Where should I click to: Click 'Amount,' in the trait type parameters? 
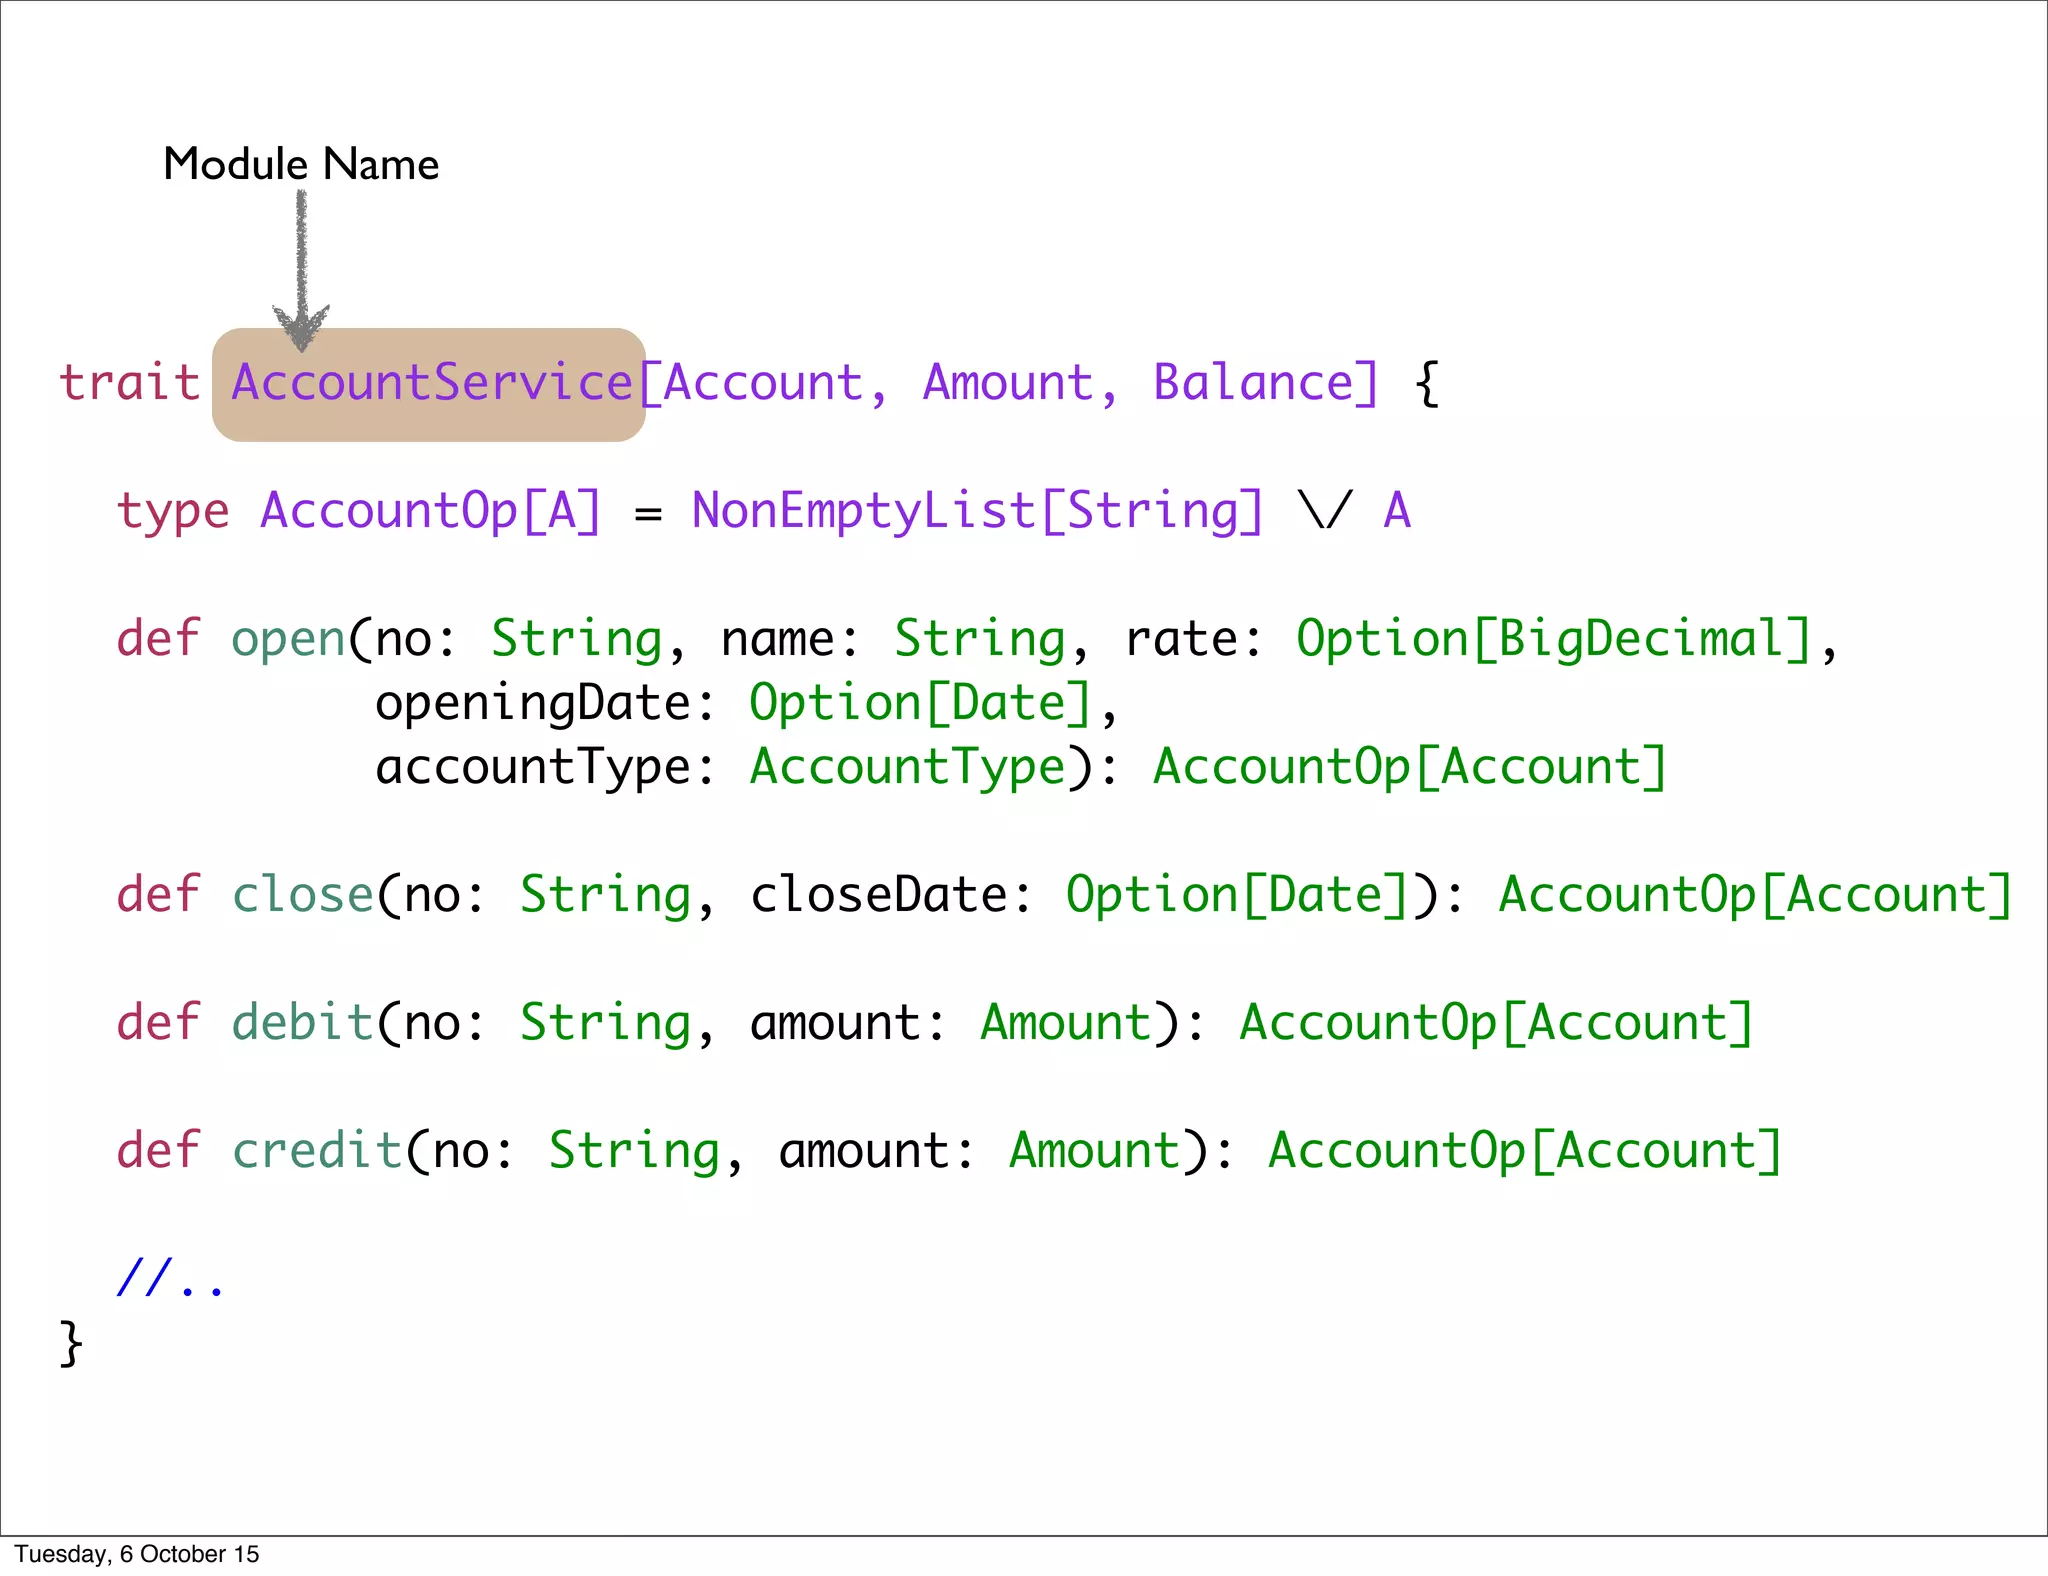pyautogui.click(x=1006, y=384)
